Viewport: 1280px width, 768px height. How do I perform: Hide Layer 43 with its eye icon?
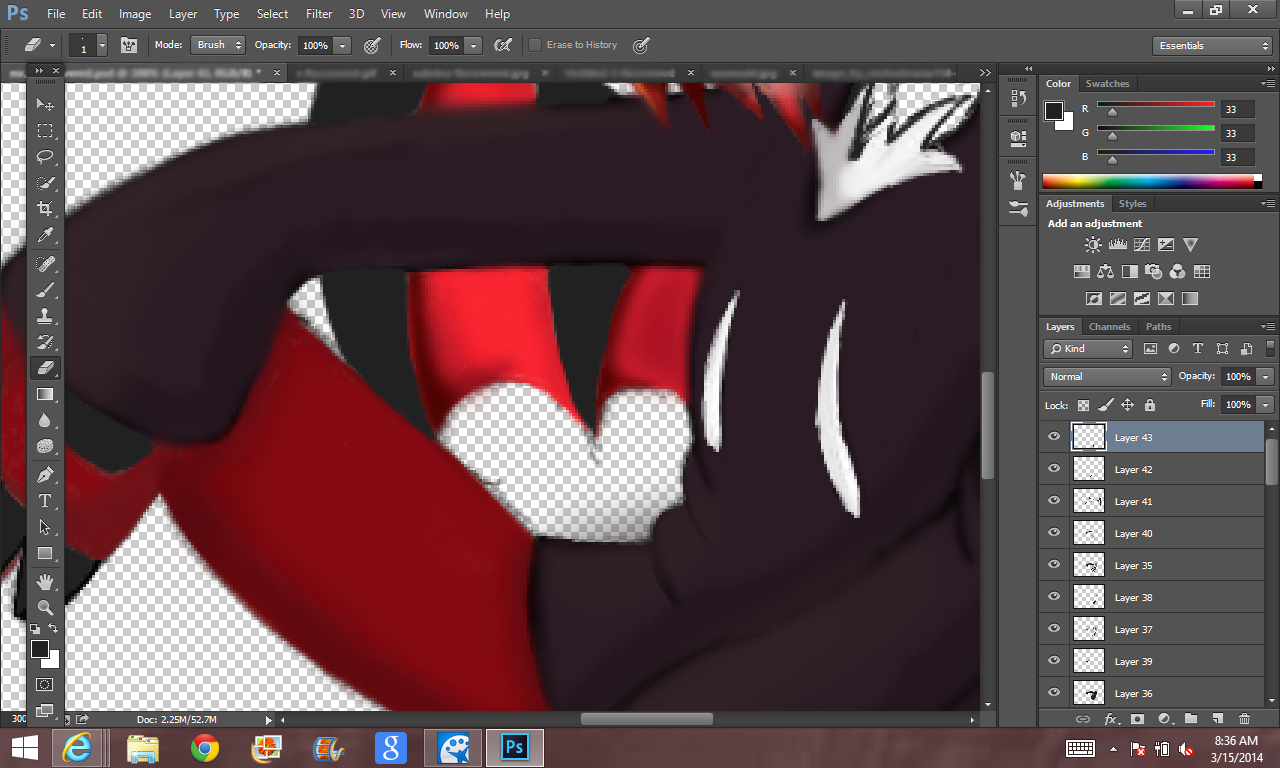(1054, 437)
